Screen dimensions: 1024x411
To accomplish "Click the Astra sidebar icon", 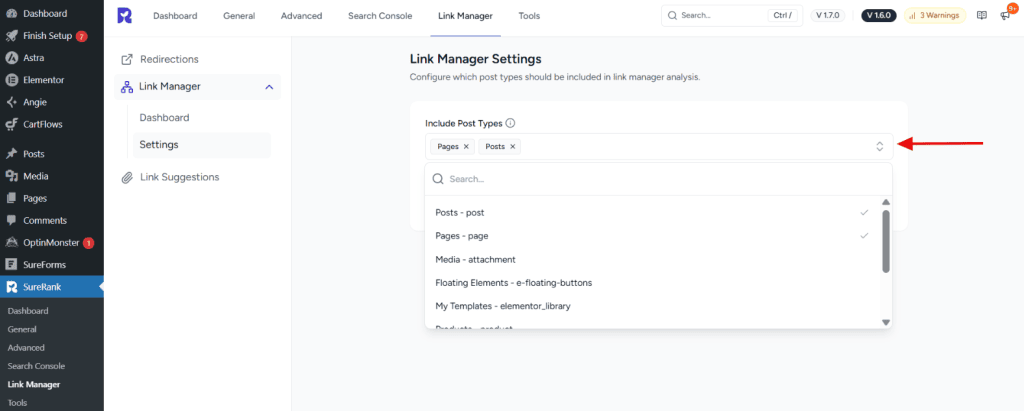I will (11, 58).
